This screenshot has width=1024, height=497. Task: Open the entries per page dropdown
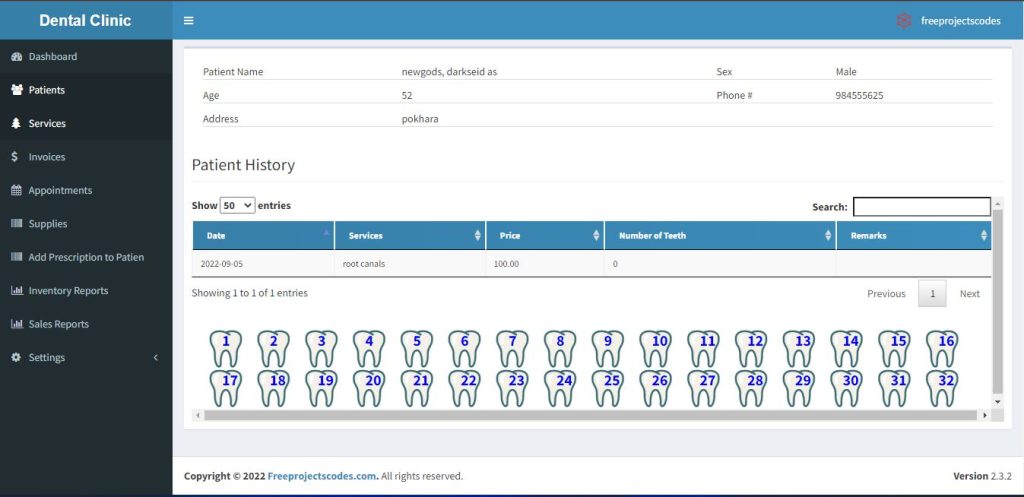(237, 205)
